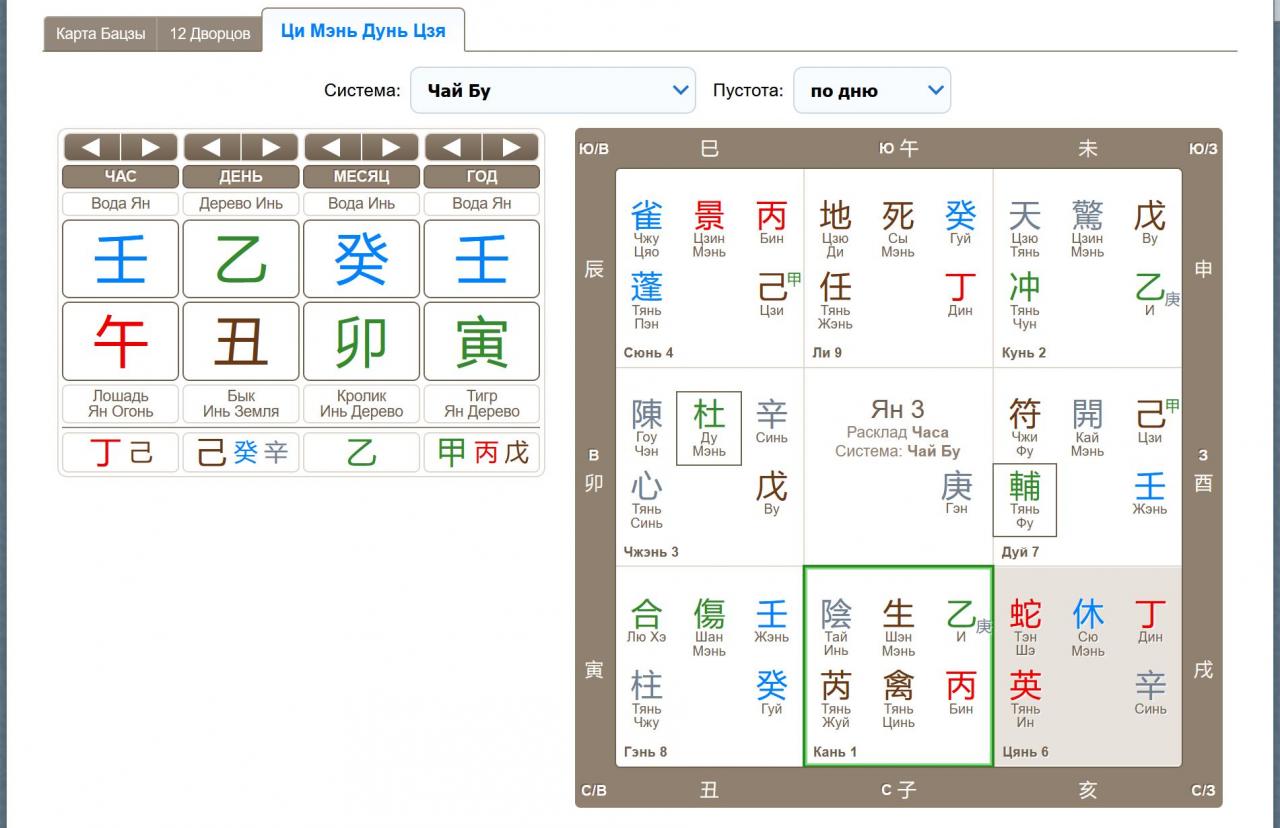
Task: Click previous arrow above ЧАС column
Action: click(x=91, y=148)
